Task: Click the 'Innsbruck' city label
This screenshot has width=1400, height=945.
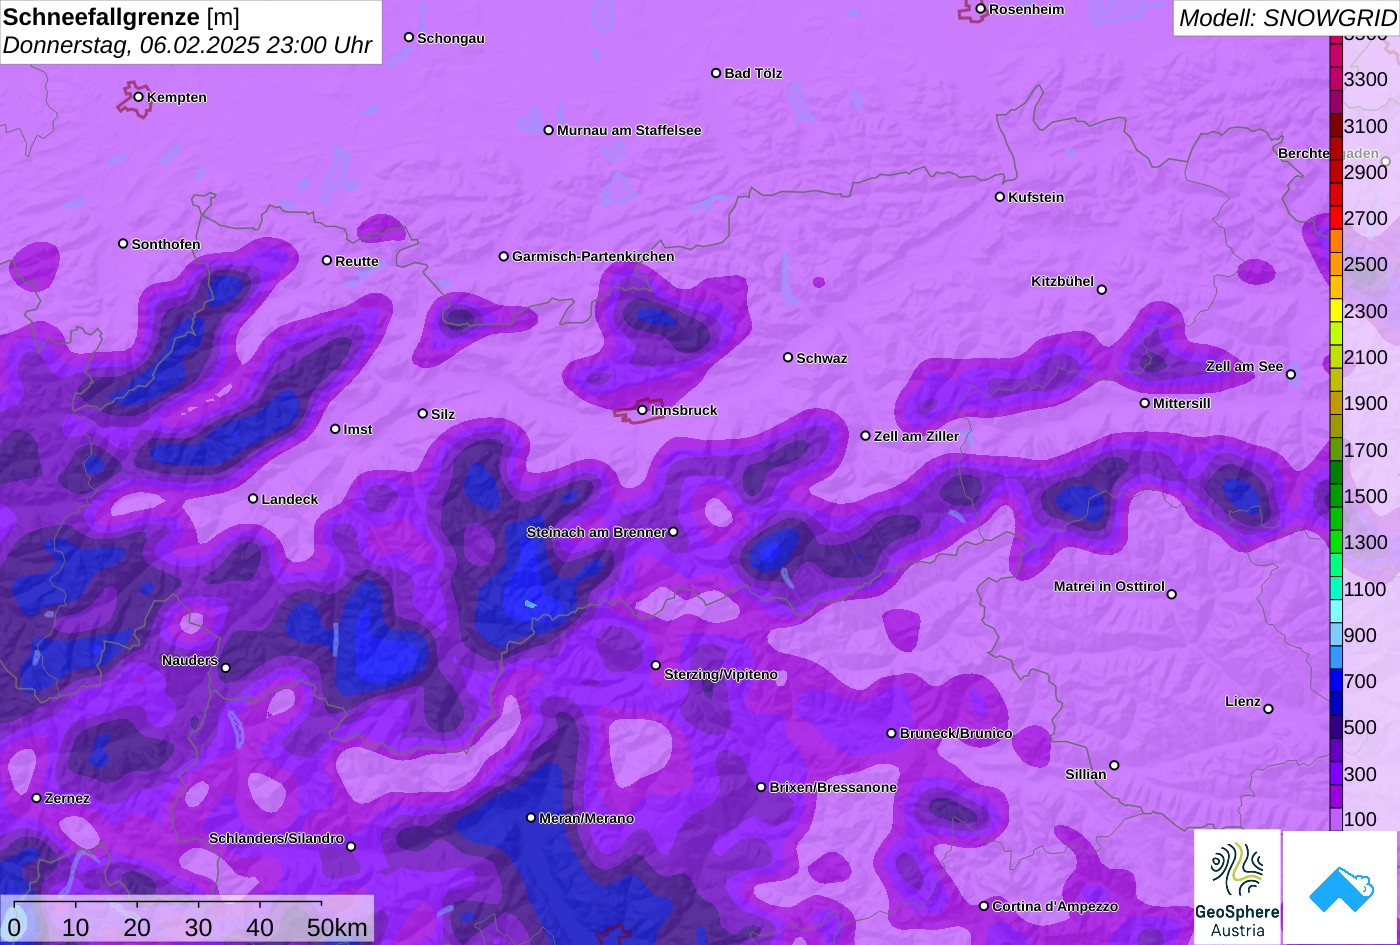Action: (x=684, y=410)
